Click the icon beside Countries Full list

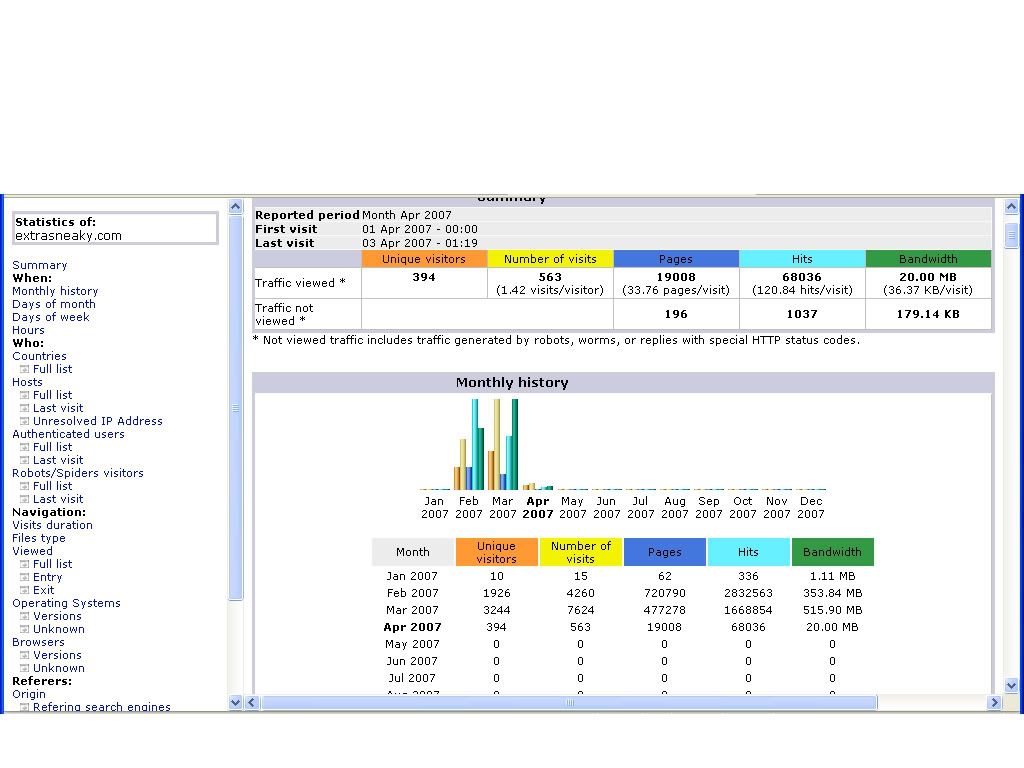click(x=25, y=369)
